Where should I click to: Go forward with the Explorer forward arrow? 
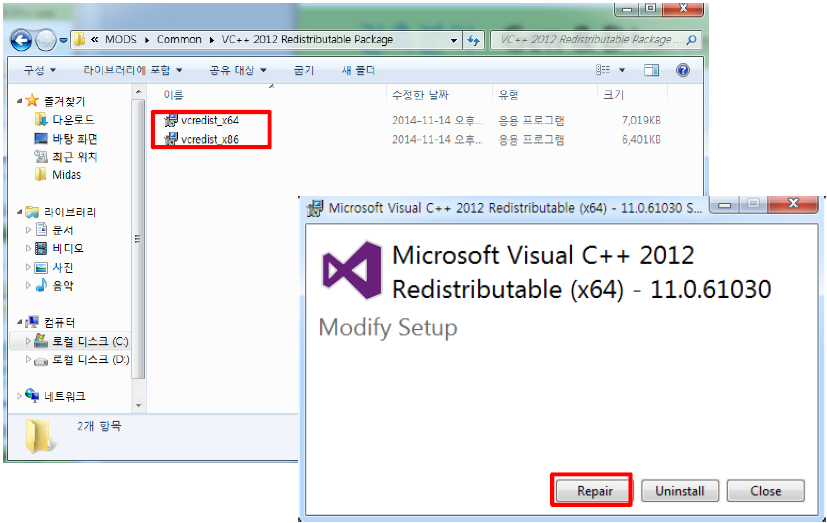click(46, 40)
